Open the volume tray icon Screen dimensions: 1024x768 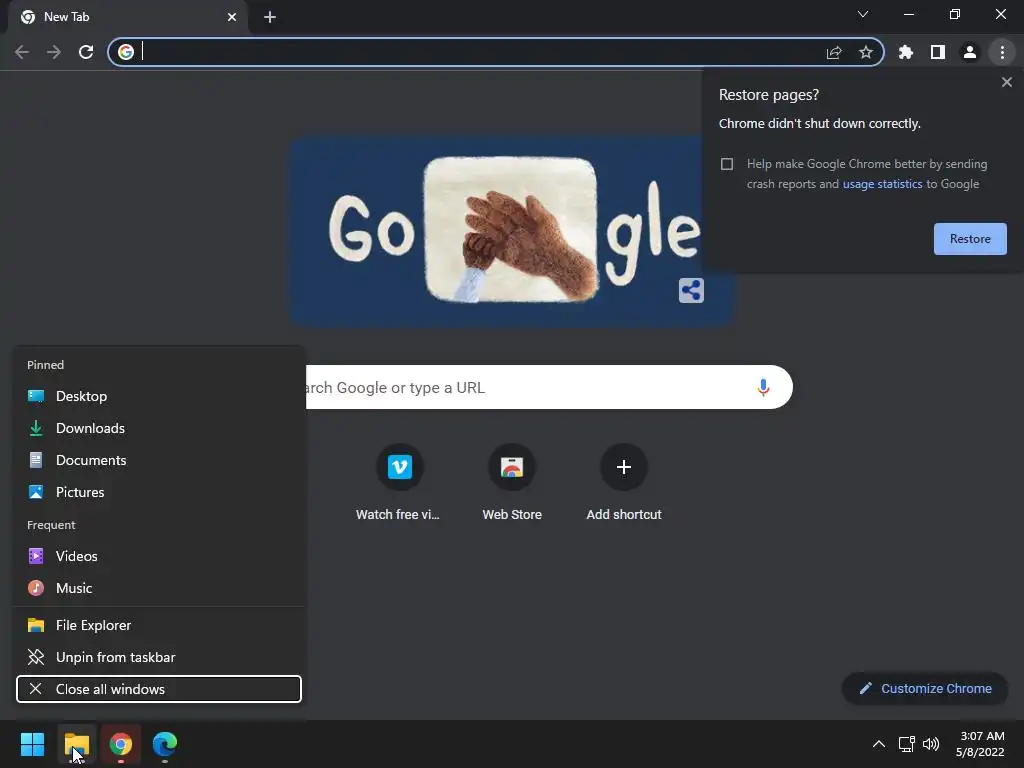931,744
